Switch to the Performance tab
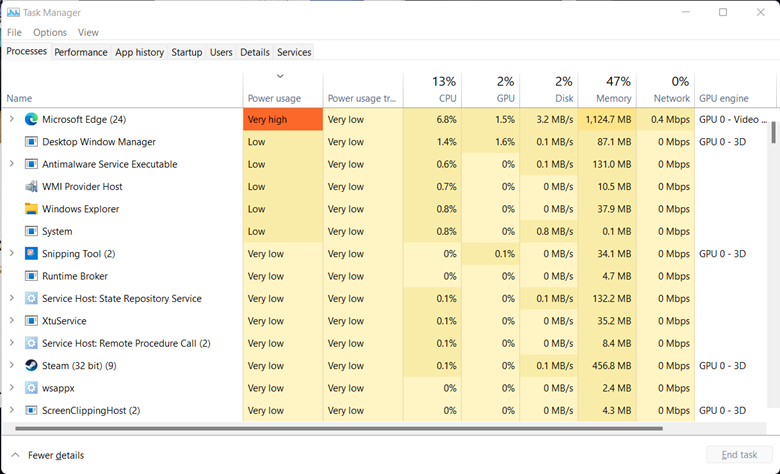The width and height of the screenshot is (780, 474). (80, 52)
